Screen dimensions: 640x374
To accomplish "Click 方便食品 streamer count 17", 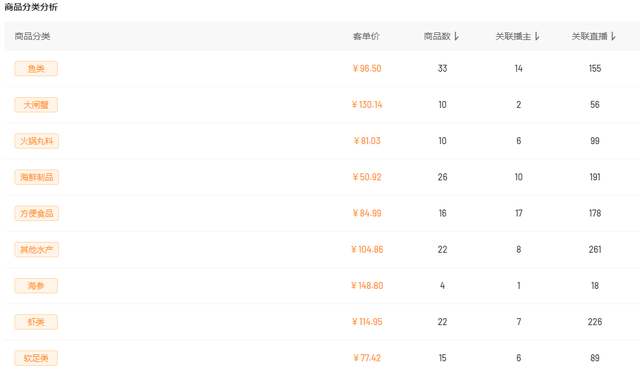I will pyautogui.click(x=518, y=213).
